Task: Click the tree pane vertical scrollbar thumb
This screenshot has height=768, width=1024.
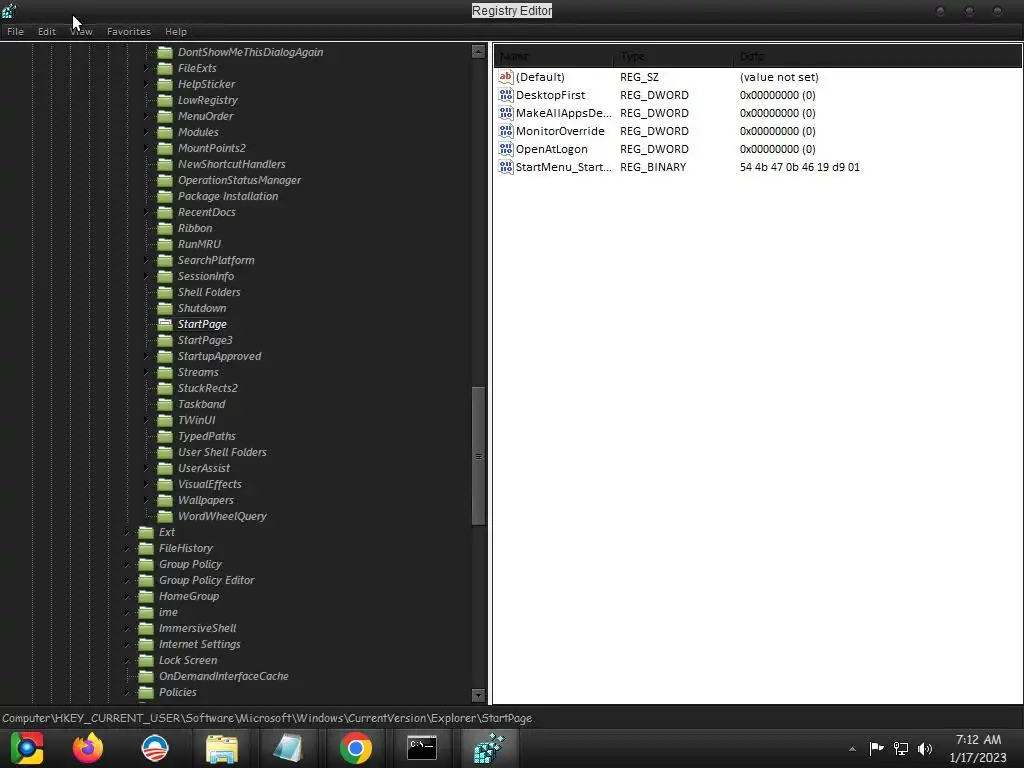Action: pyautogui.click(x=478, y=456)
